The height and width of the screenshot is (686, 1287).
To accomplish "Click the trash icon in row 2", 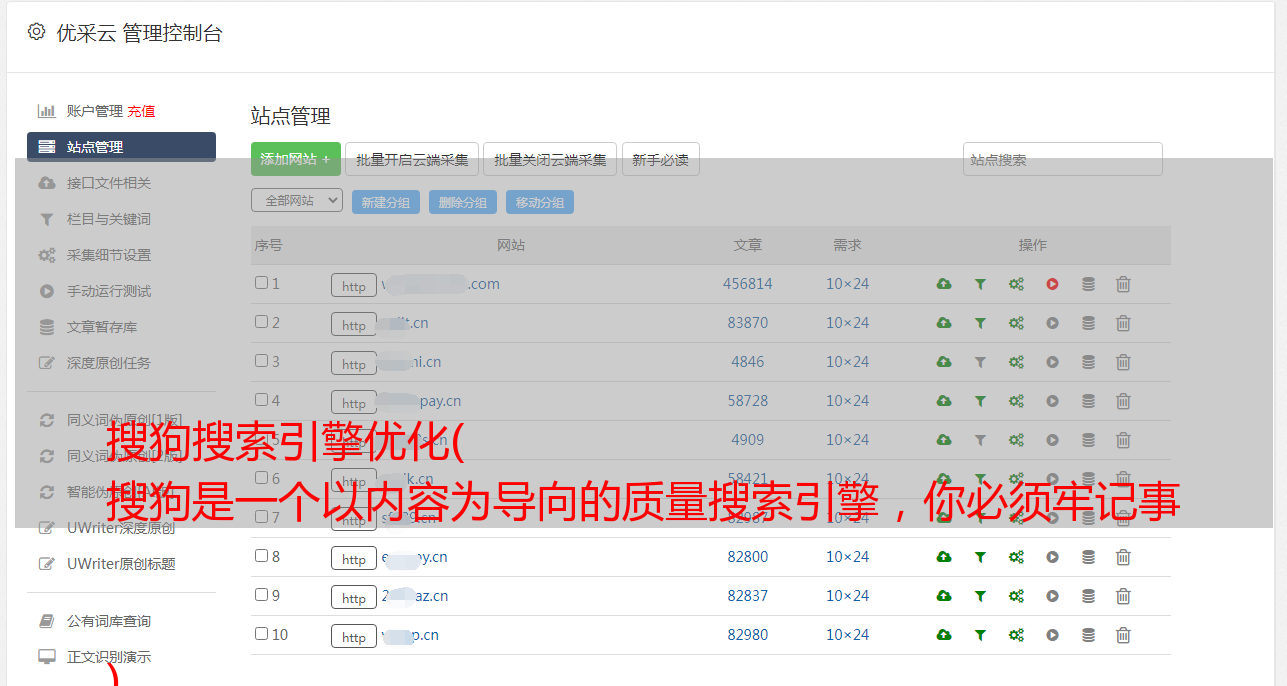I will 1123,323.
